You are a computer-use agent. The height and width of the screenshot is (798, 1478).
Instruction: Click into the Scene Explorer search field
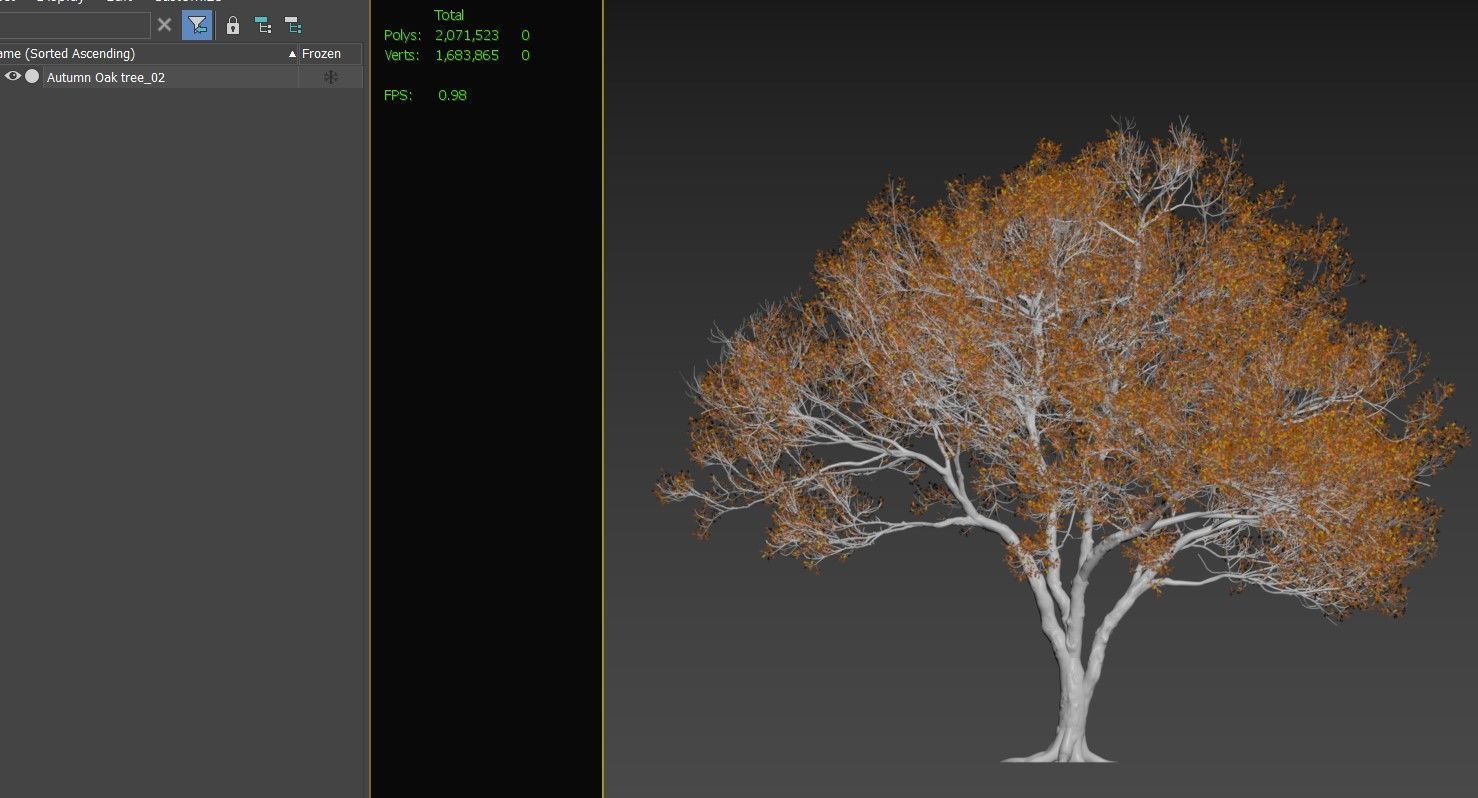75,25
